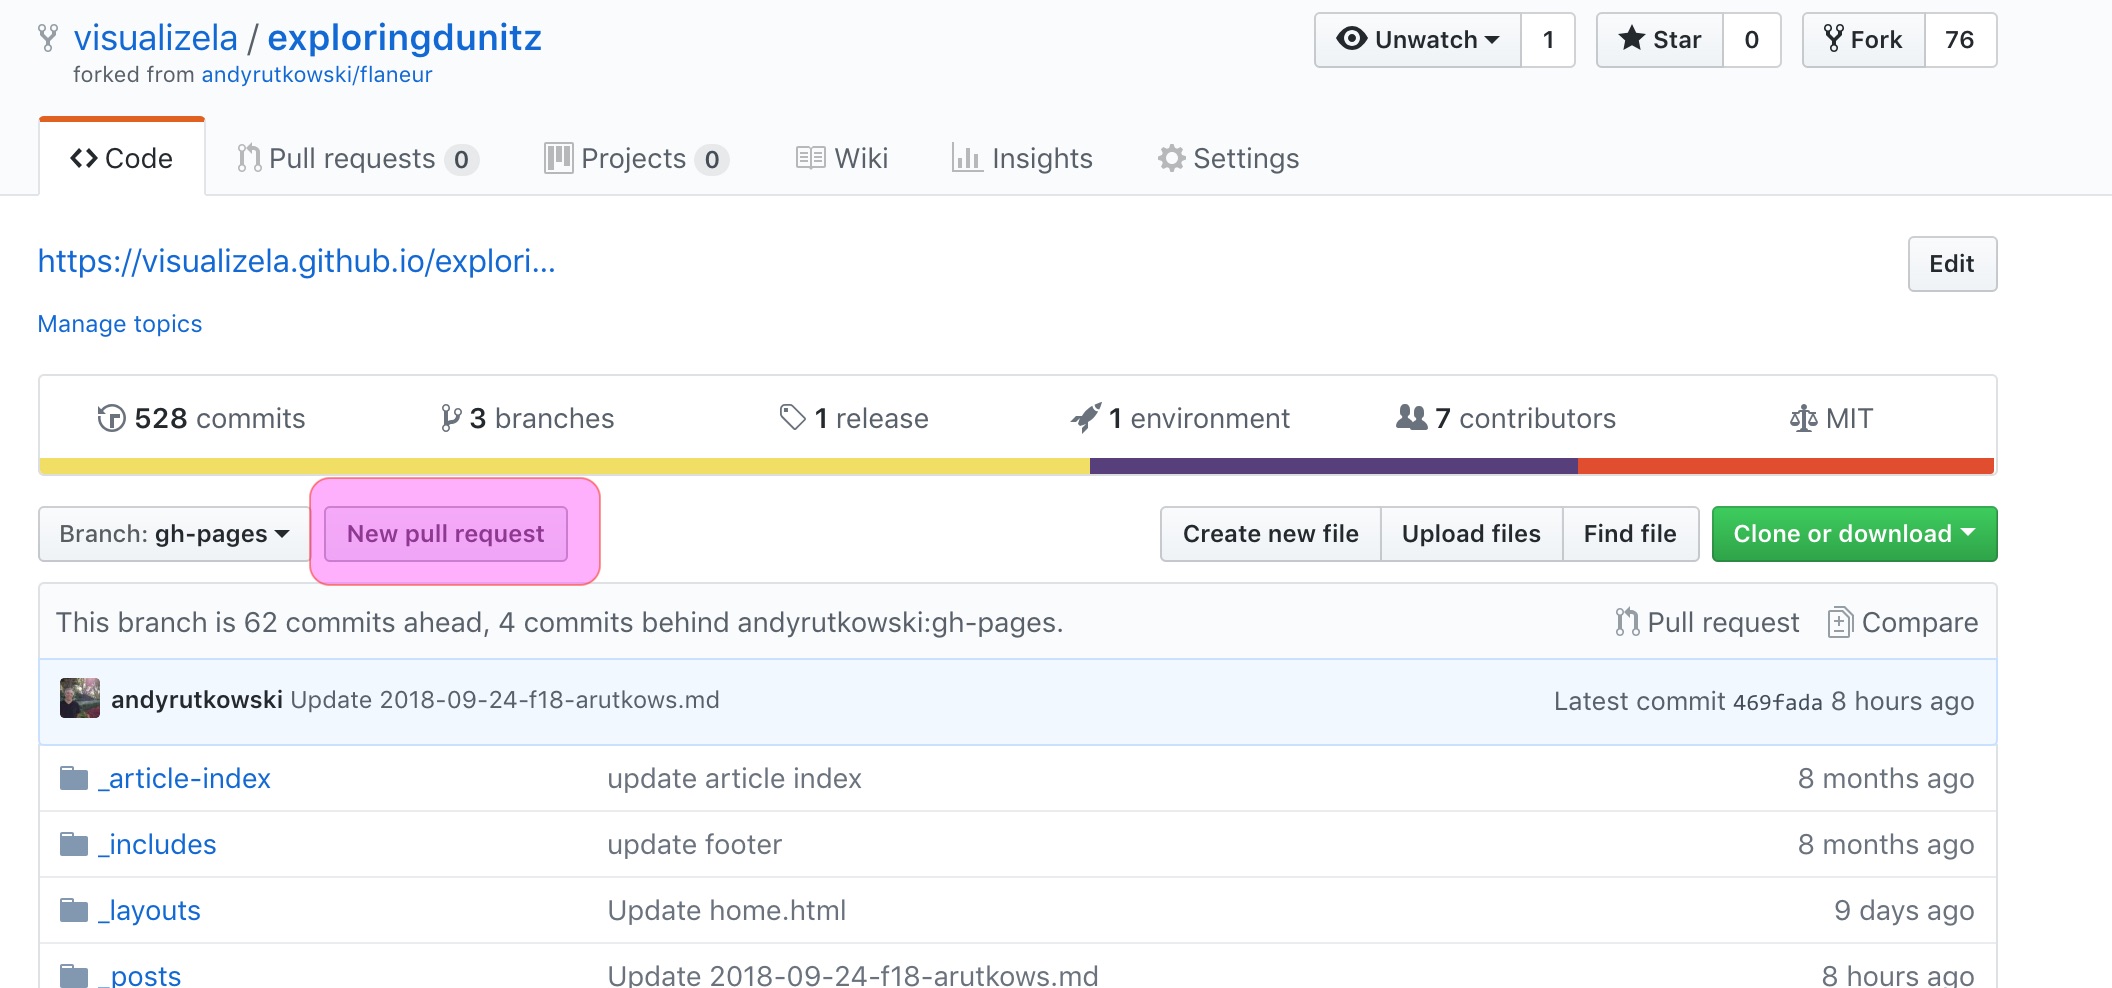Click the book icon beside Wiki
Screen dimensions: 2112x988
pyautogui.click(x=811, y=158)
